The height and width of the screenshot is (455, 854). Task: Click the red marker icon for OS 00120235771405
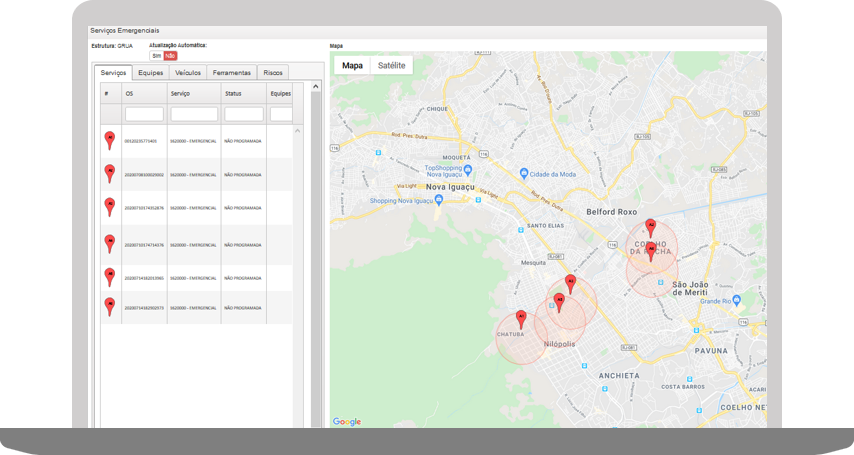tap(109, 139)
